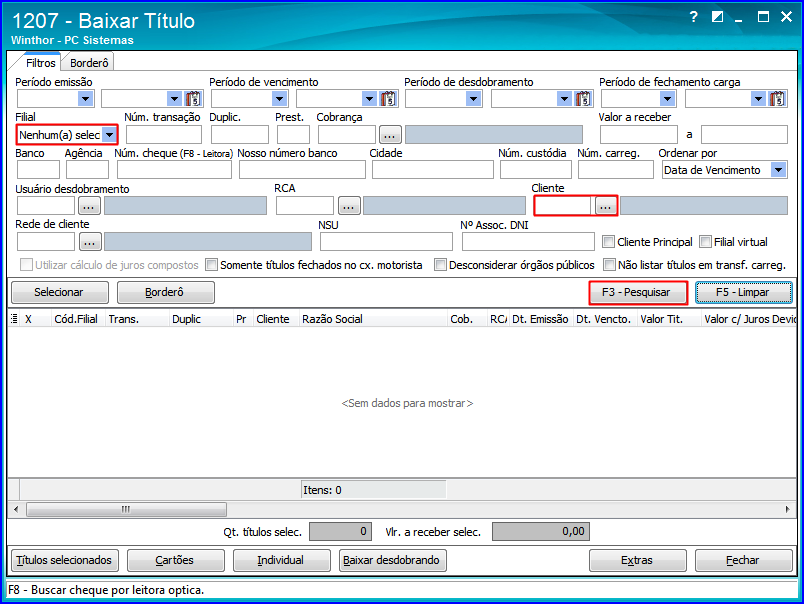The width and height of the screenshot is (804, 604).
Task: Open Período de fechamento carga start dropdown
Action: [667, 98]
